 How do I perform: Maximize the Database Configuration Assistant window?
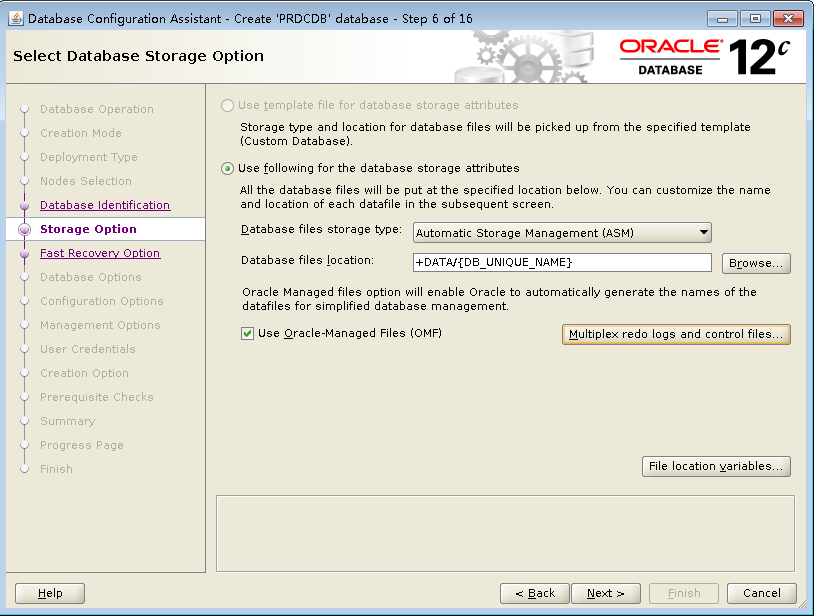click(x=755, y=19)
